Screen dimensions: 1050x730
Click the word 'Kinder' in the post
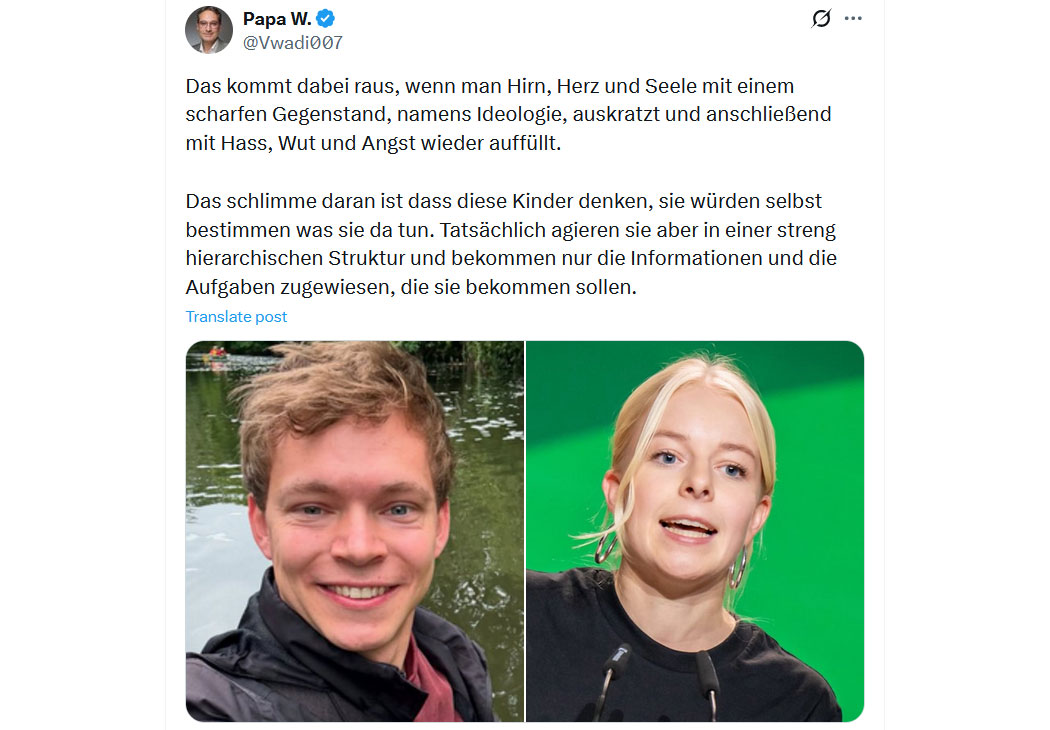click(x=542, y=201)
